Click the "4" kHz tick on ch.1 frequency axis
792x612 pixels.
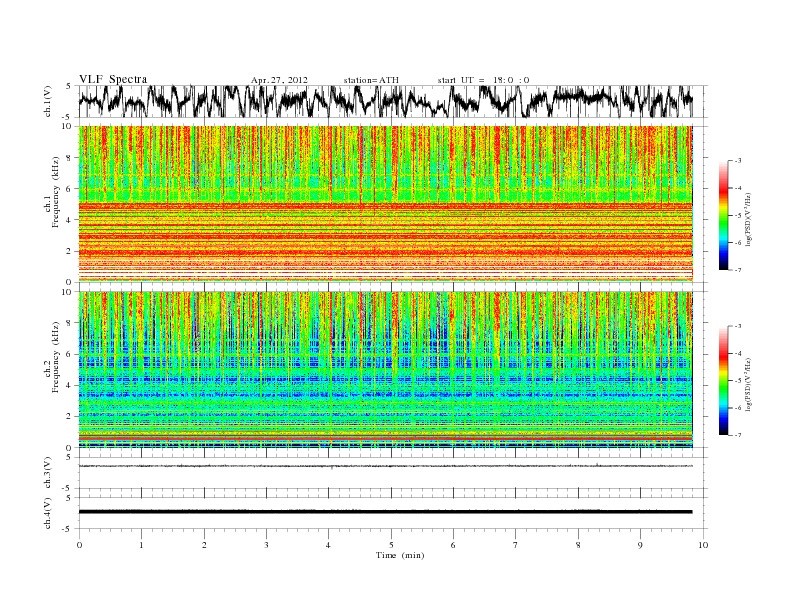click(x=69, y=220)
